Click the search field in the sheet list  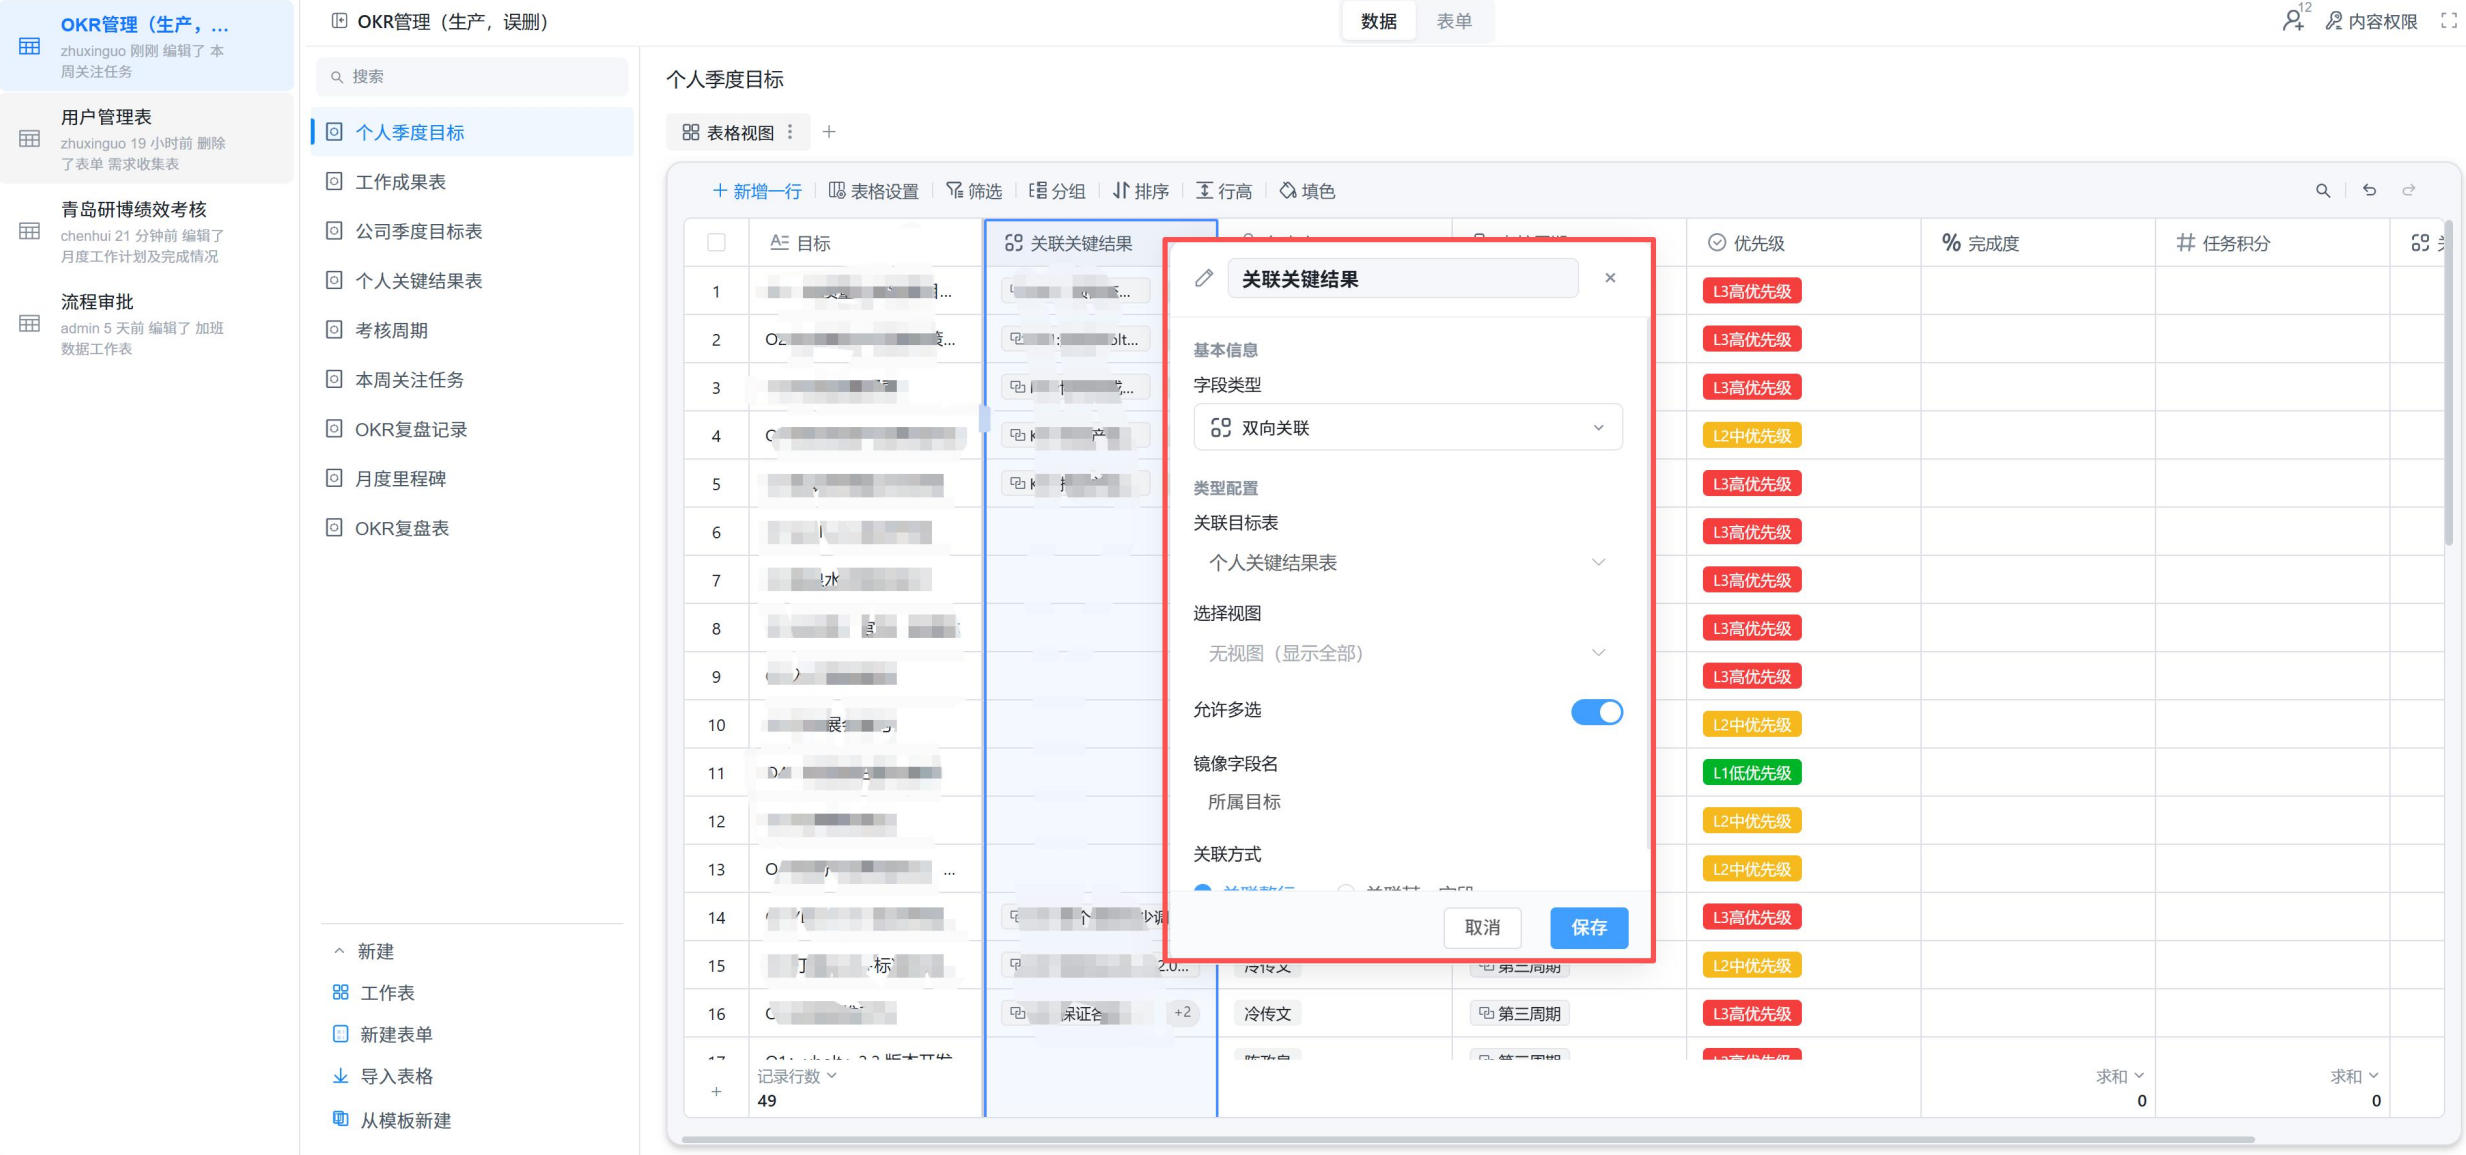coord(472,76)
